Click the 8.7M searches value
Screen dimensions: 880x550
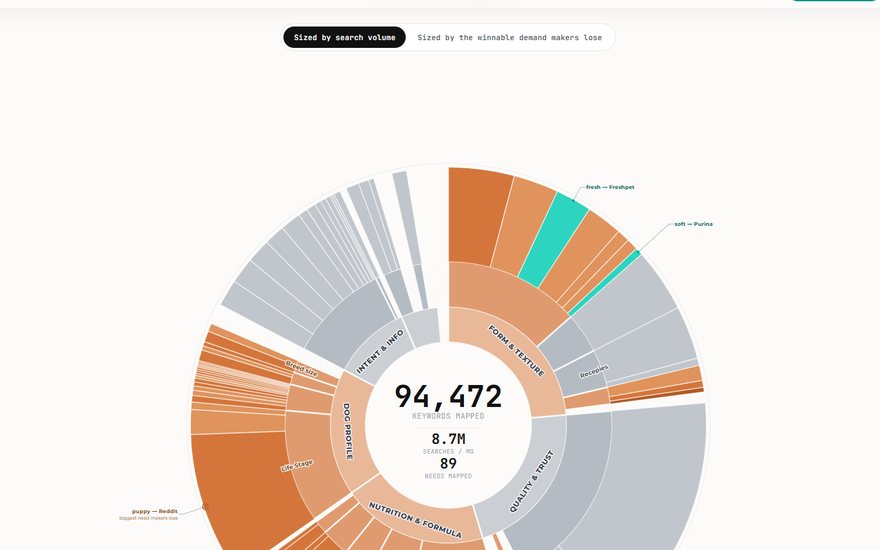click(x=448, y=439)
